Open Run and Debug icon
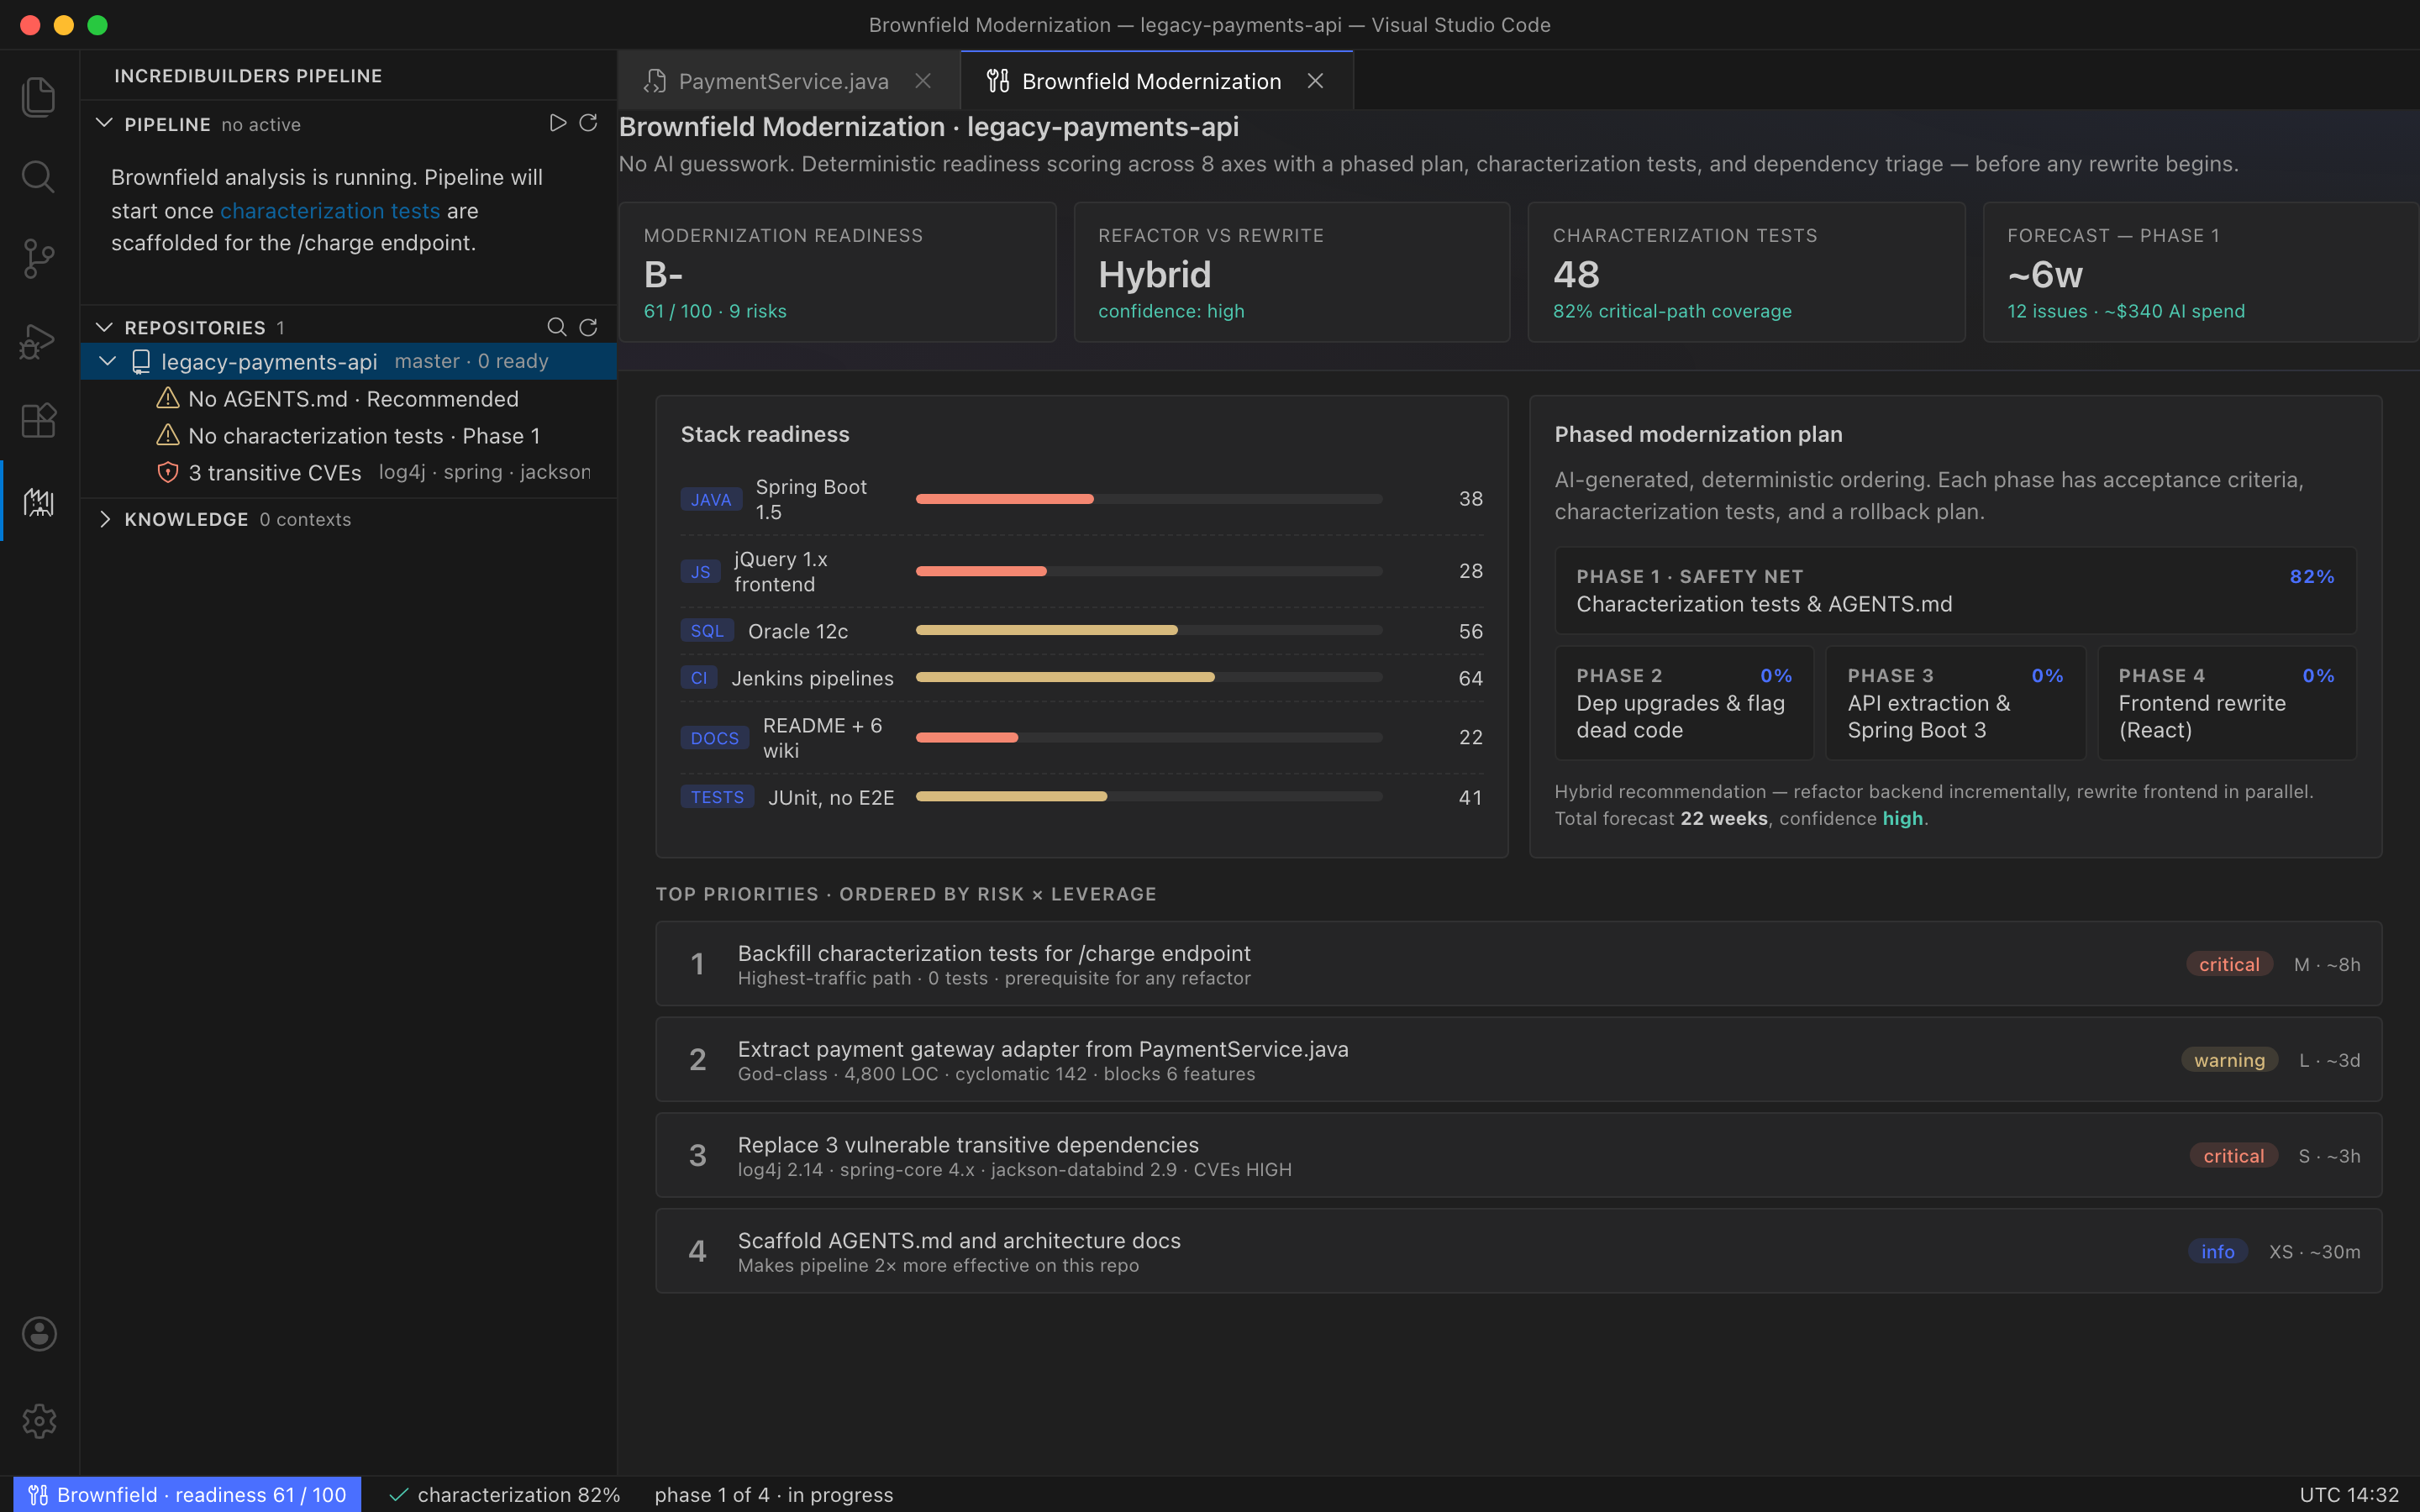Image resolution: width=2420 pixels, height=1512 pixels. tap(39, 341)
